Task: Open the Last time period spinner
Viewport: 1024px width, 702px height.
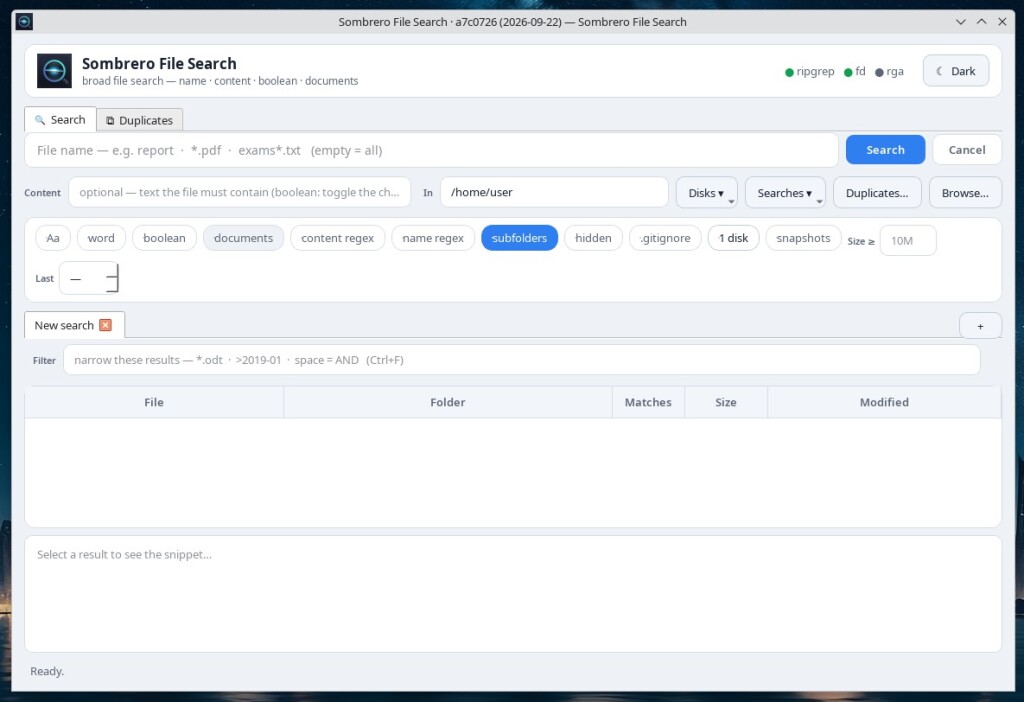Action: tap(89, 278)
